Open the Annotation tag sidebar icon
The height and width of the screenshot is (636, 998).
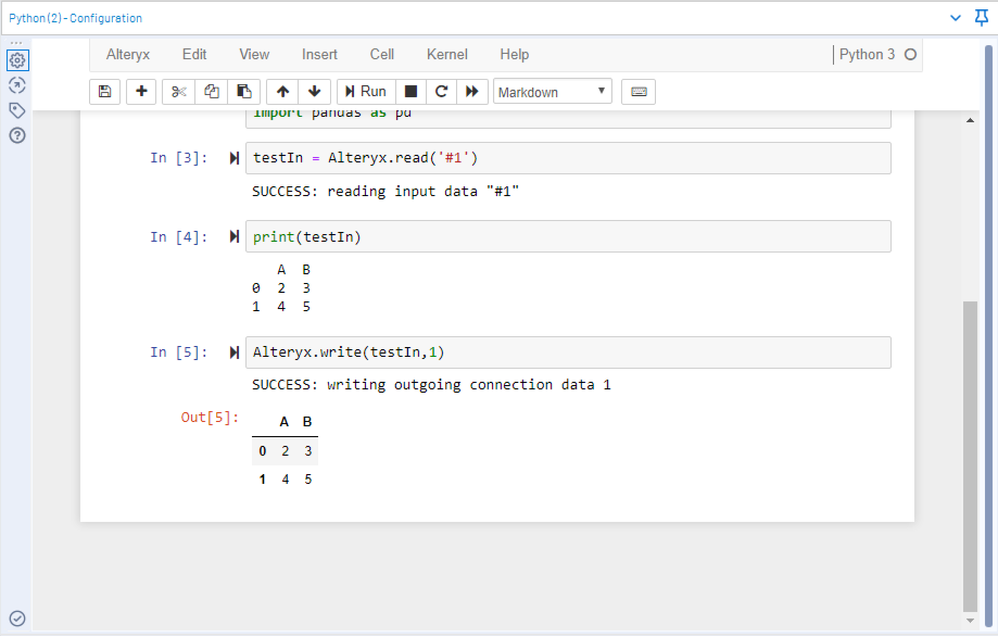pyautogui.click(x=17, y=110)
